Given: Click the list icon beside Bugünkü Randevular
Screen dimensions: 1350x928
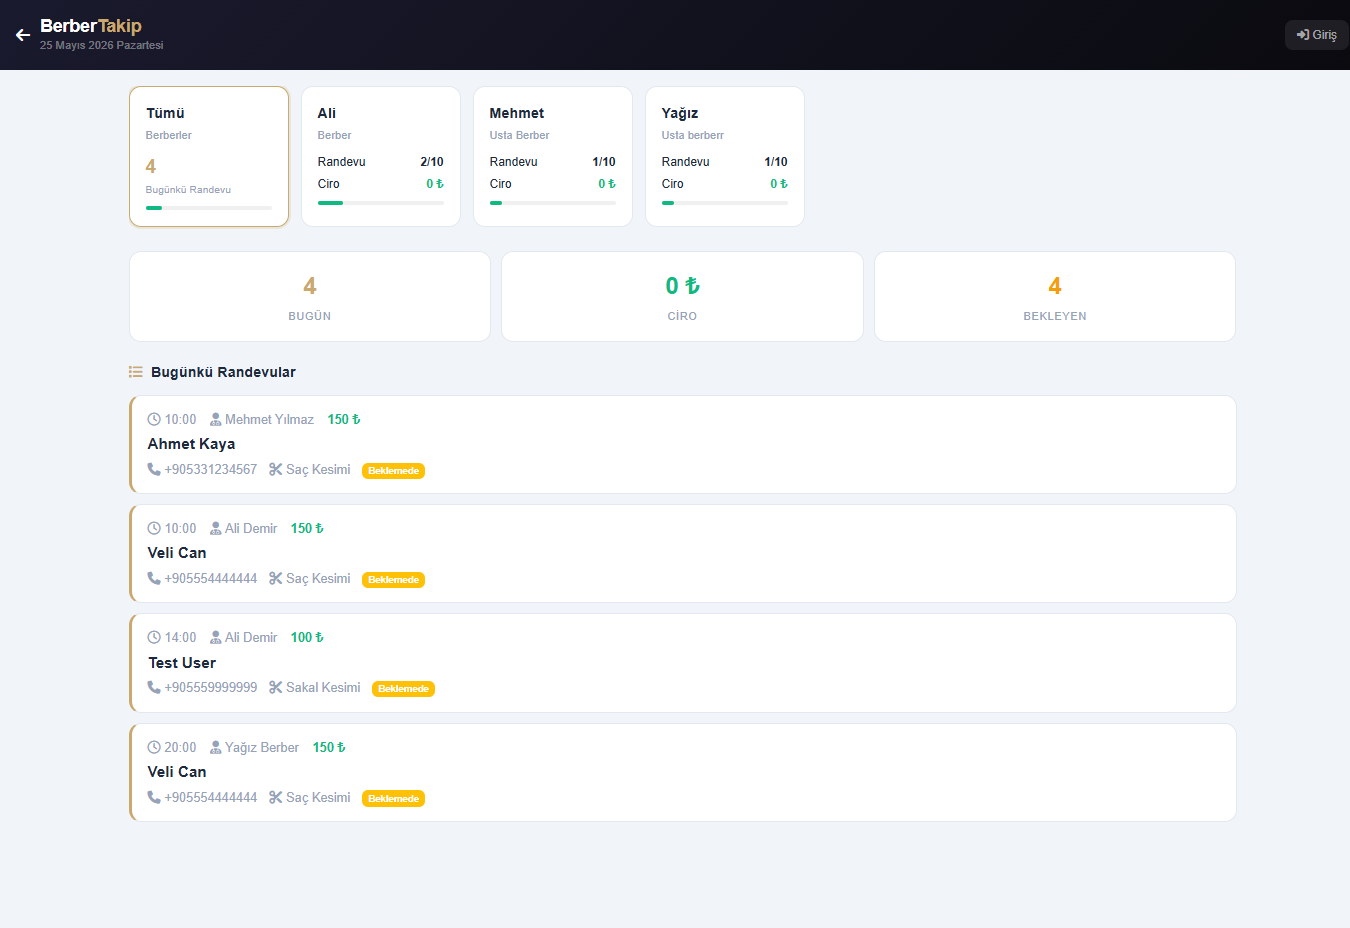Looking at the screenshot, I should click(136, 372).
